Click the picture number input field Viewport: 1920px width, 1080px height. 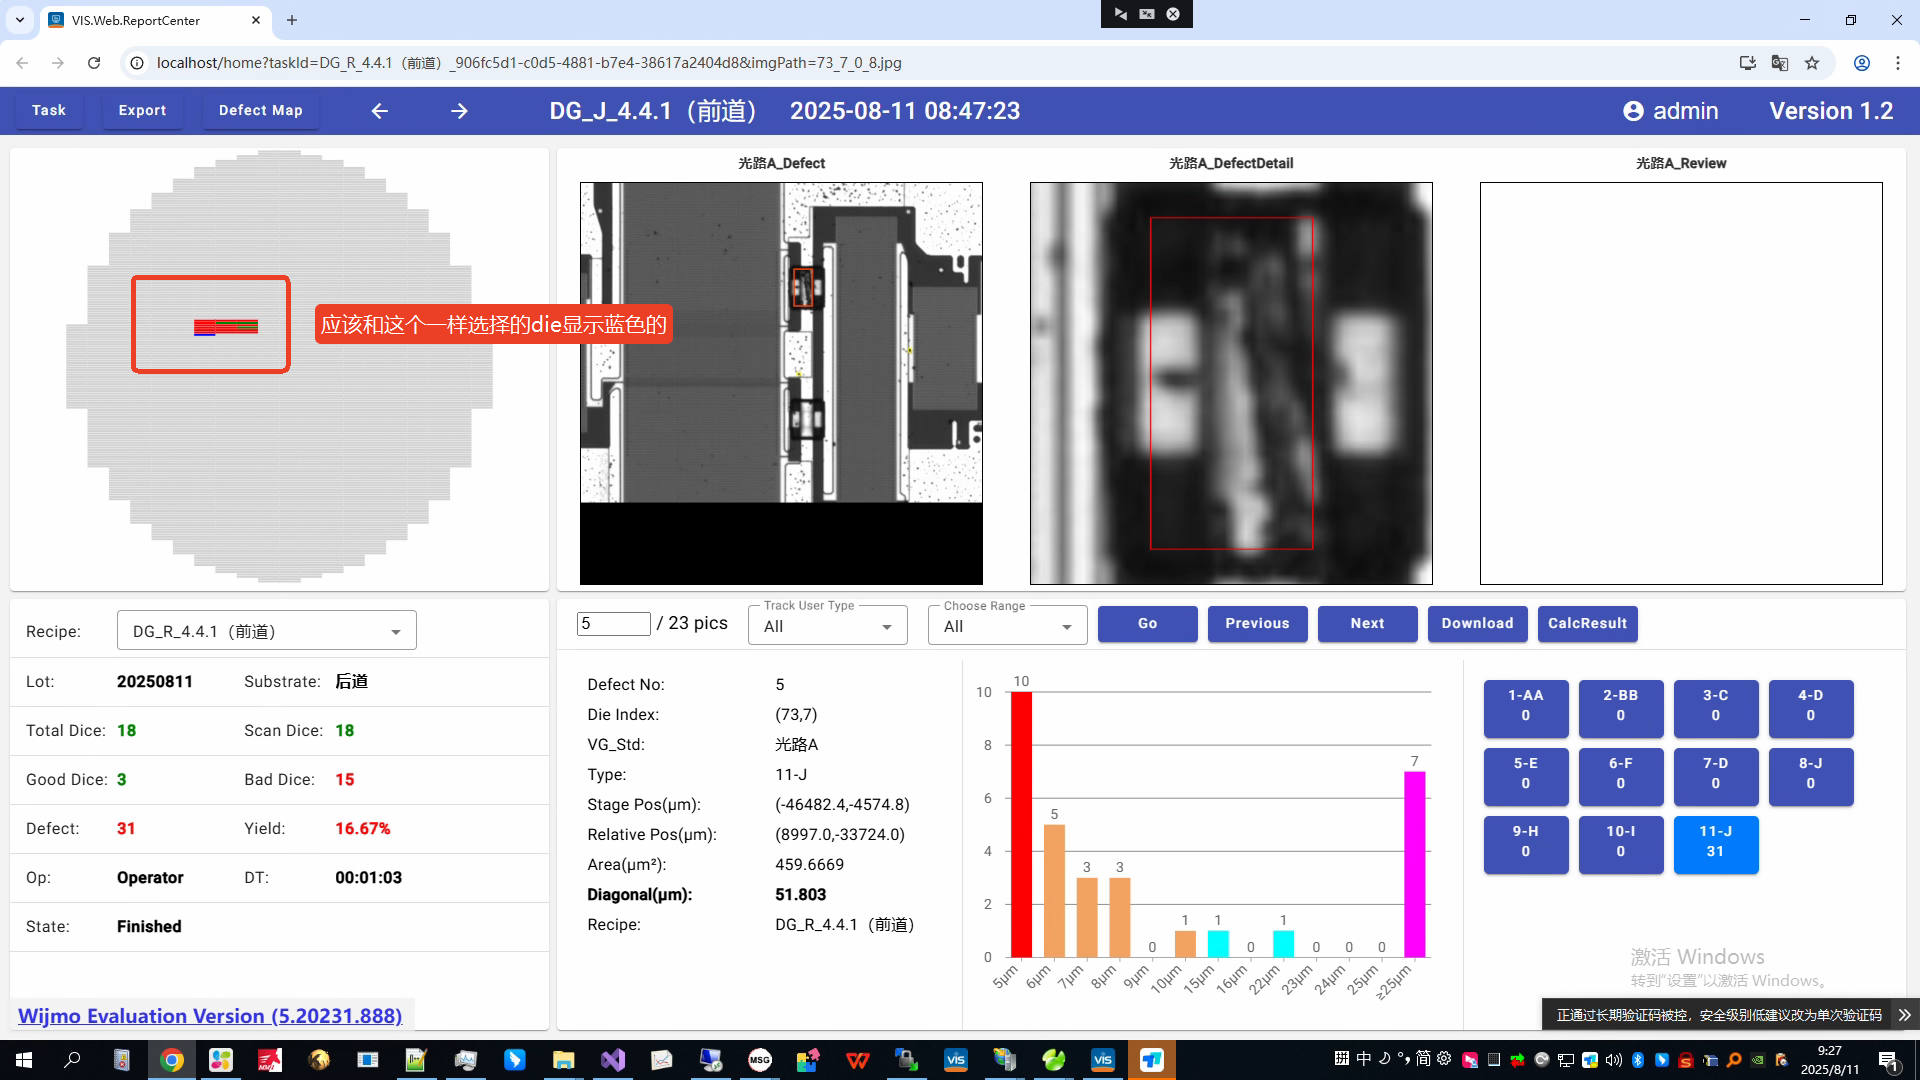pyautogui.click(x=613, y=624)
